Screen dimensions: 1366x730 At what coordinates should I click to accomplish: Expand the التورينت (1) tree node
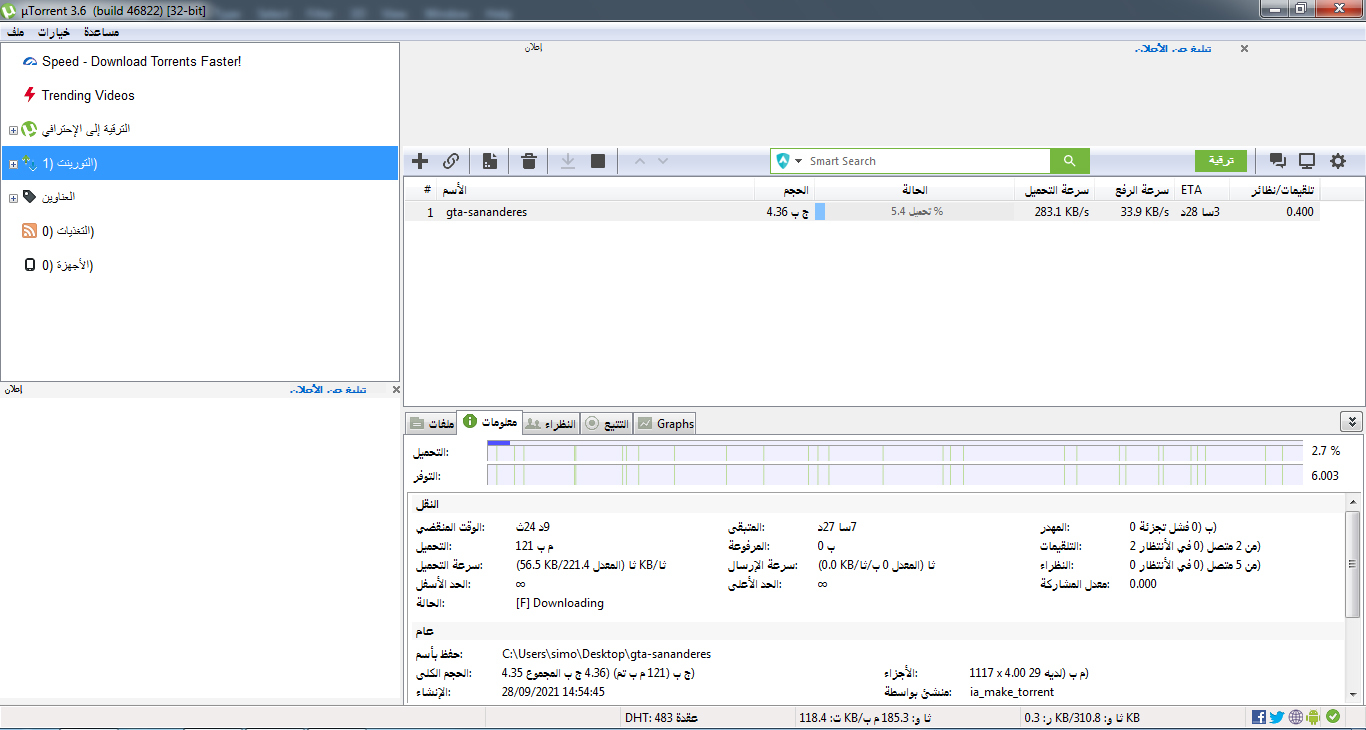[13, 164]
